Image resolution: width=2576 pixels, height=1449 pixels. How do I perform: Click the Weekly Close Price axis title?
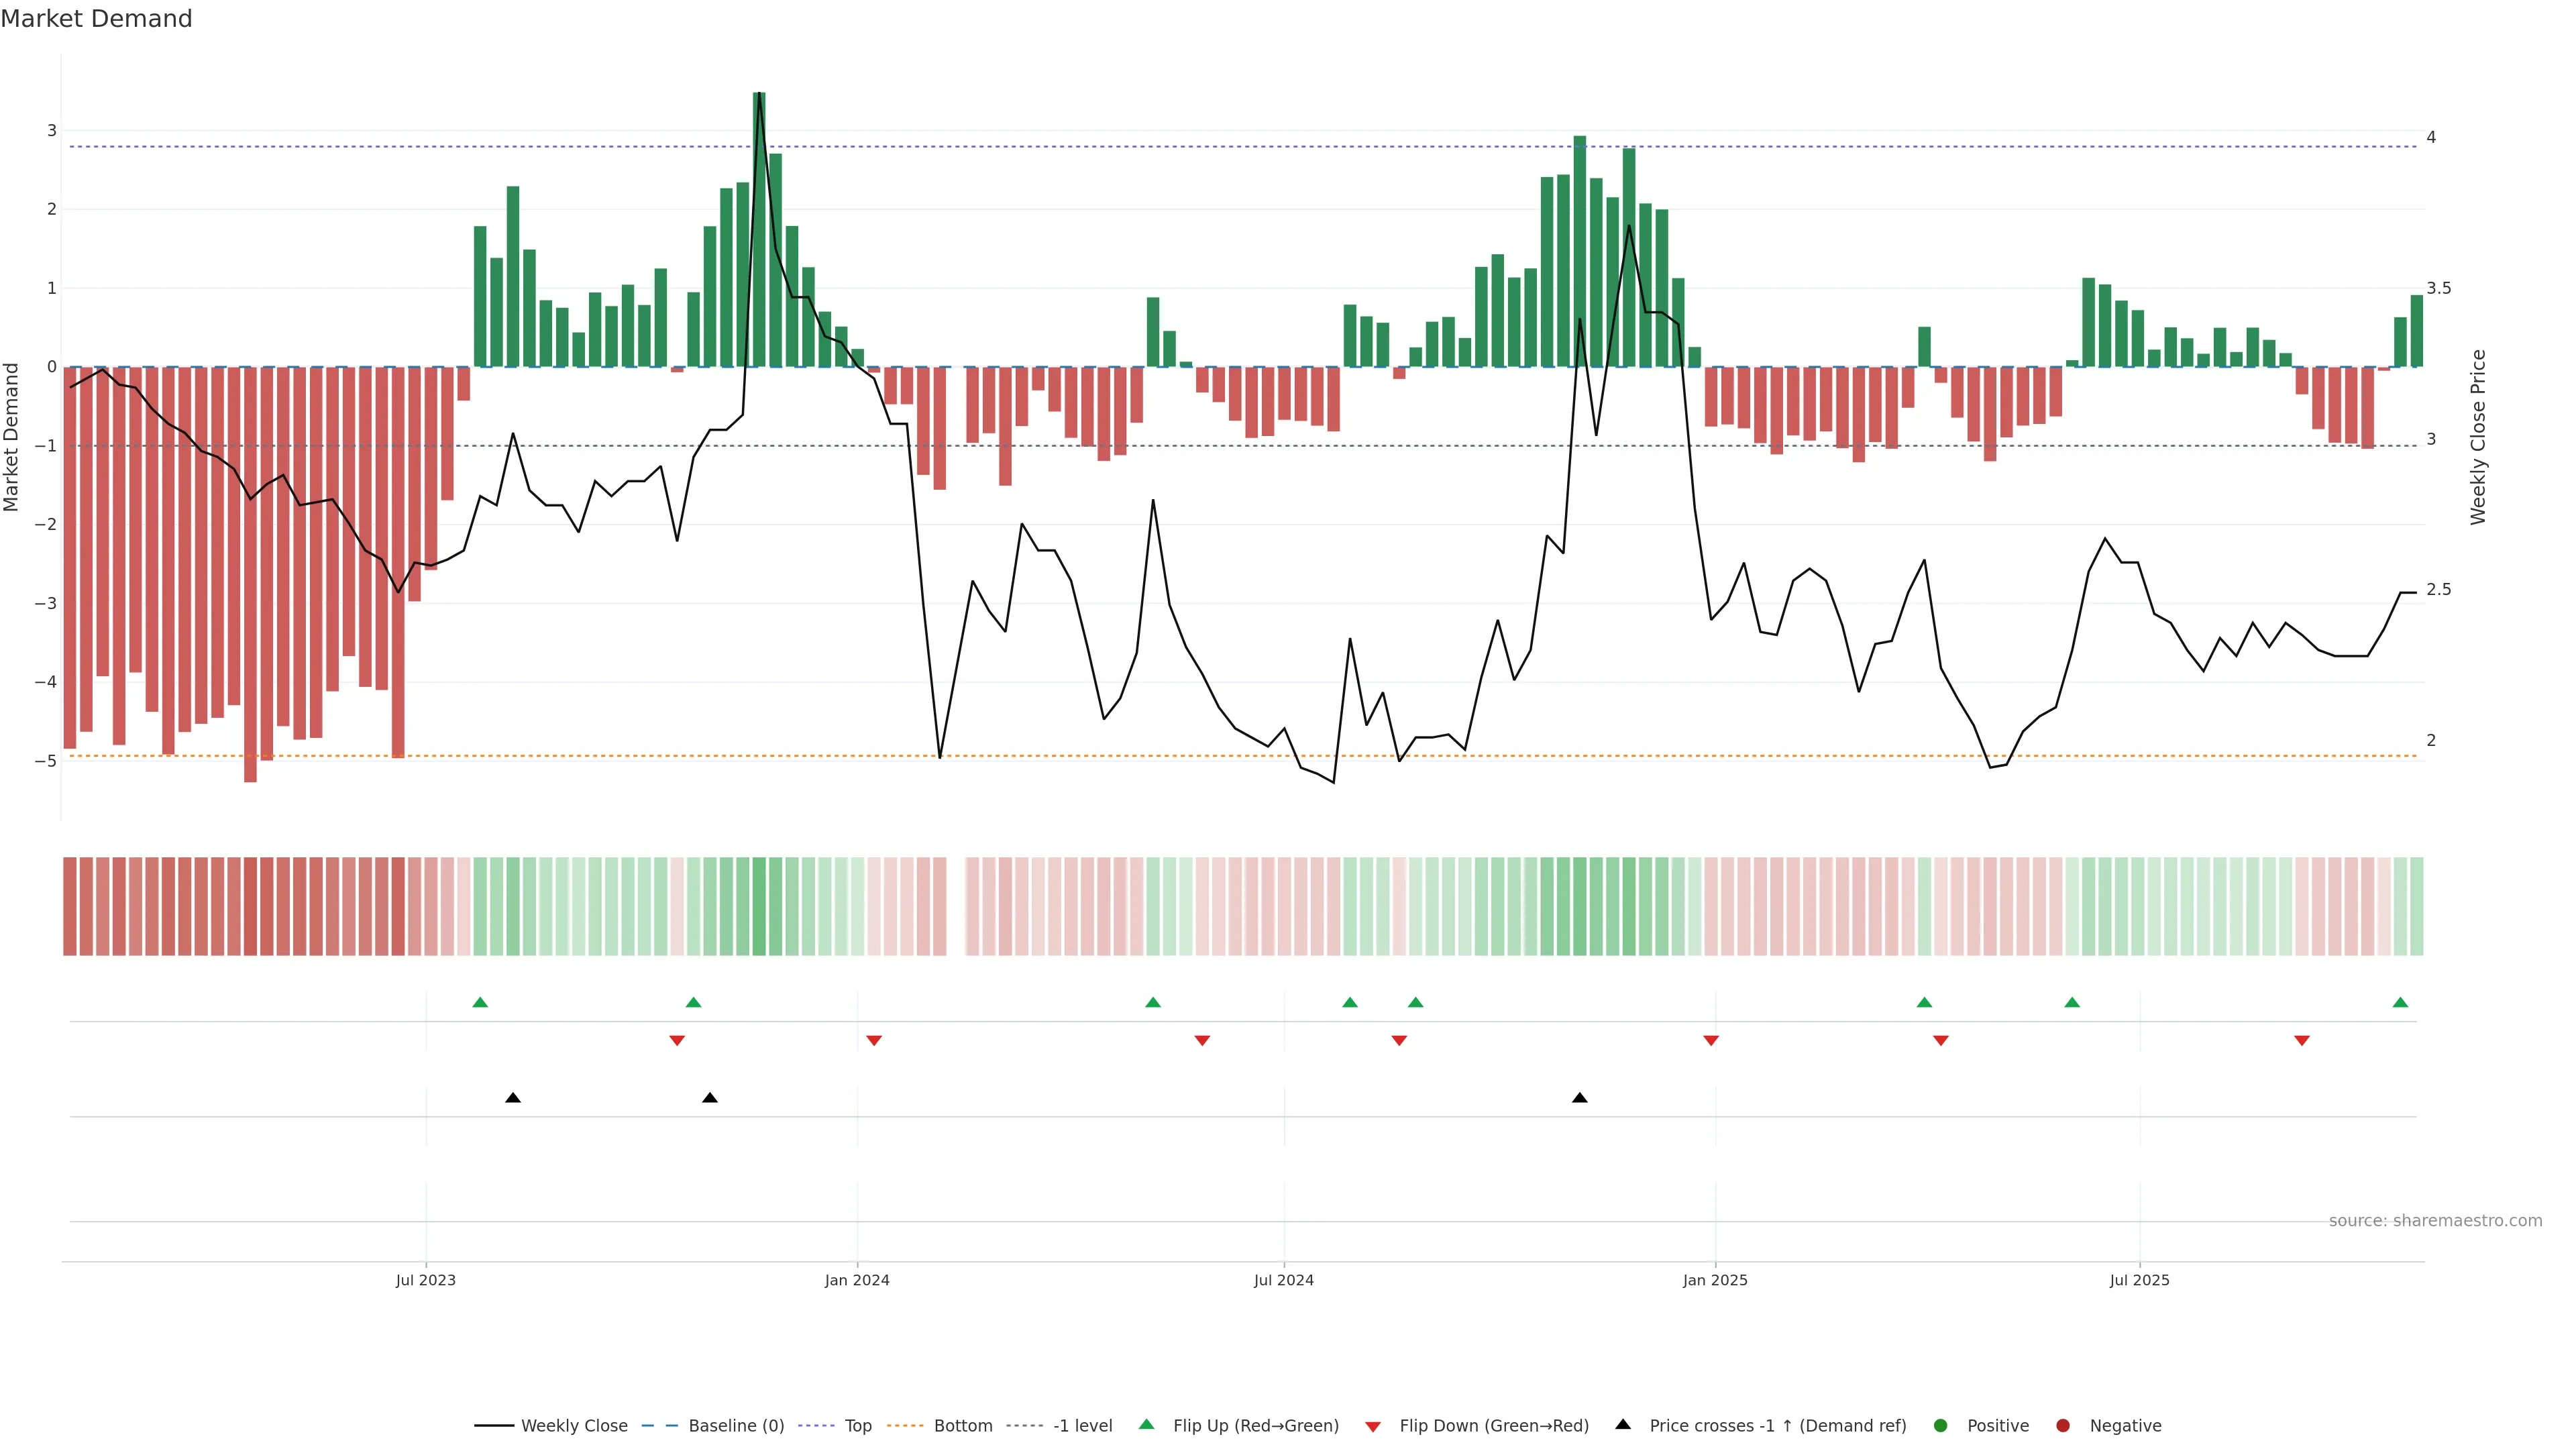pyautogui.click(x=2478, y=437)
